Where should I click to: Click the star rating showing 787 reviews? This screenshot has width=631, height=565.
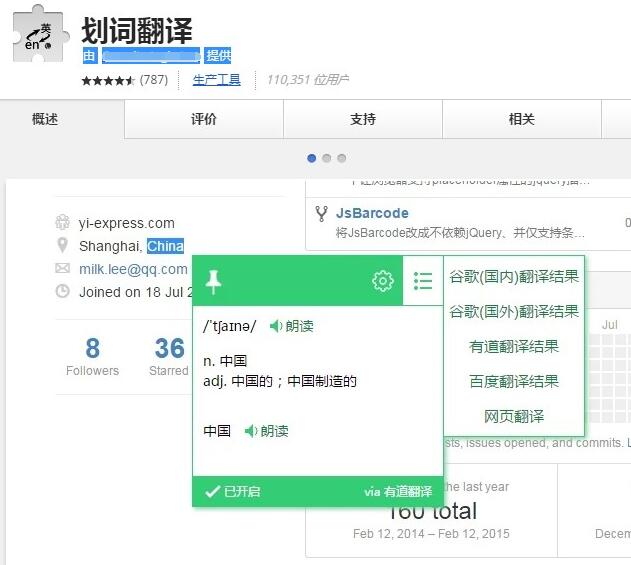click(x=108, y=80)
